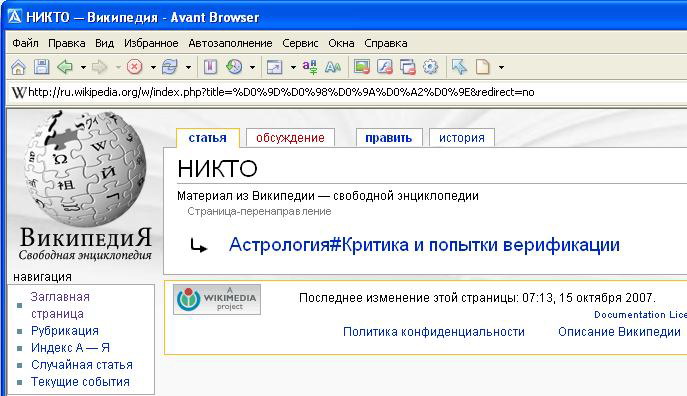This screenshot has height=396, width=687.
Task: Click the Home toolbar icon
Action: (x=18, y=67)
